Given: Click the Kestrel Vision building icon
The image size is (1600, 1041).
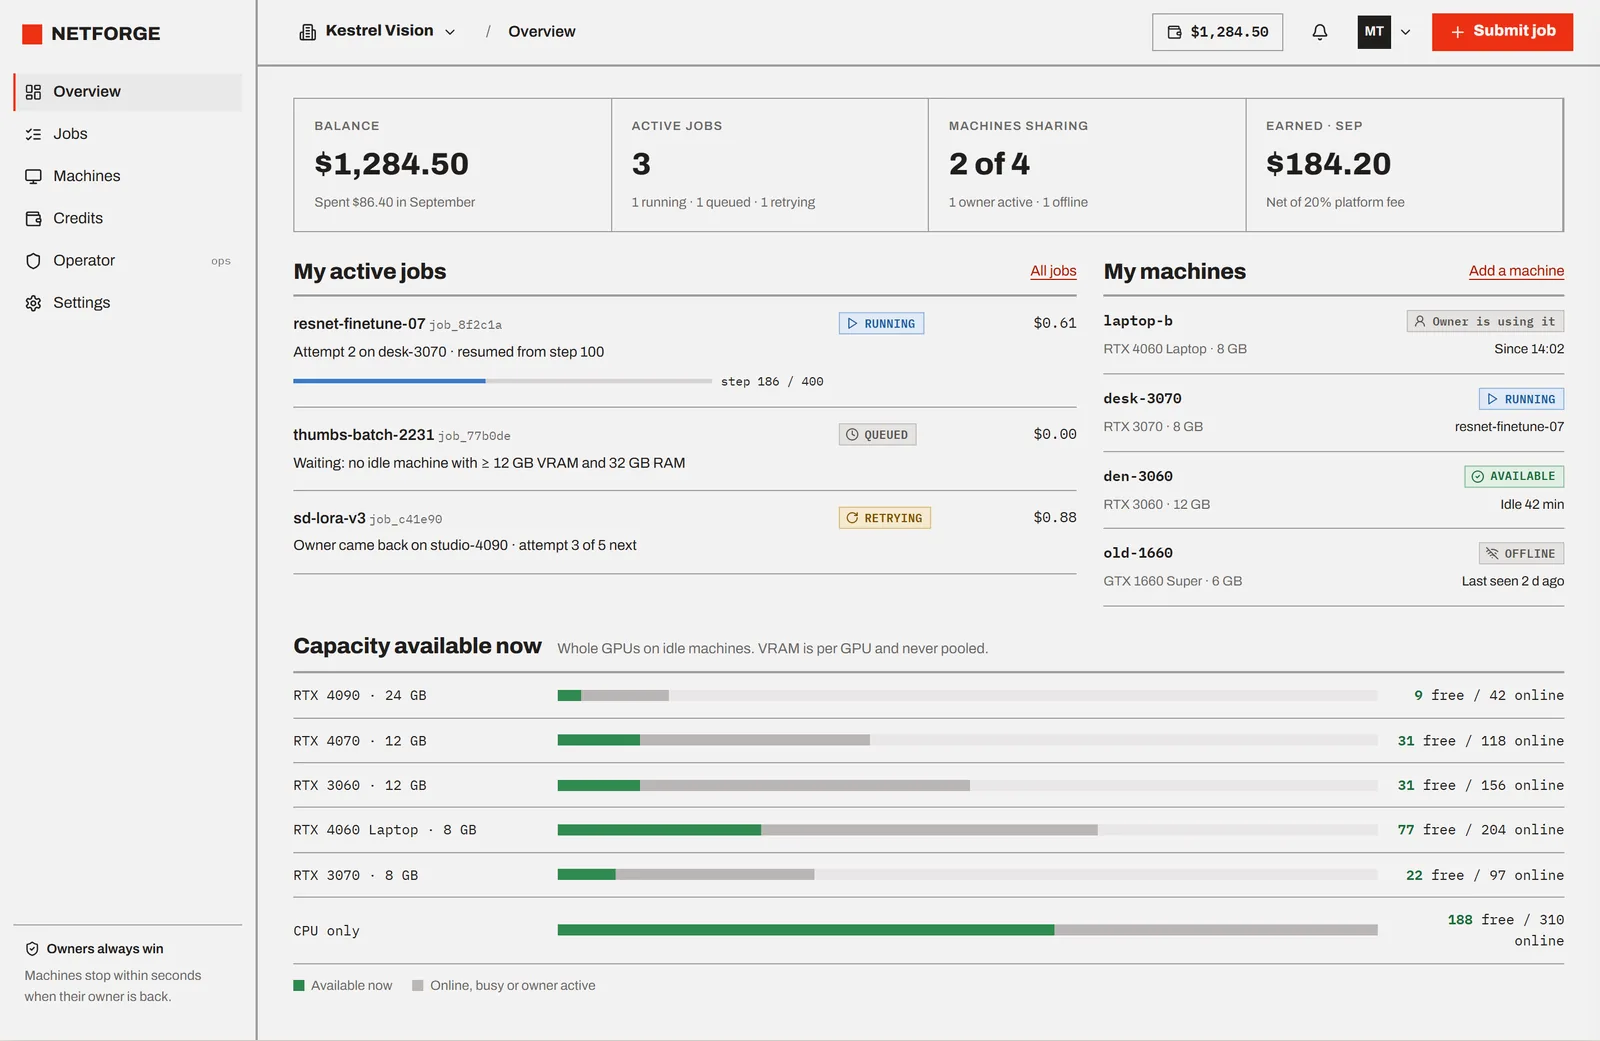Looking at the screenshot, I should [308, 32].
